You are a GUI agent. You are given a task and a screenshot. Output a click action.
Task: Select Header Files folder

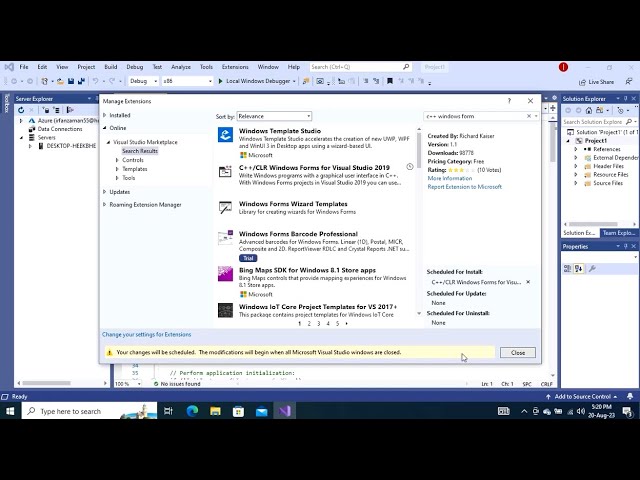click(608, 166)
